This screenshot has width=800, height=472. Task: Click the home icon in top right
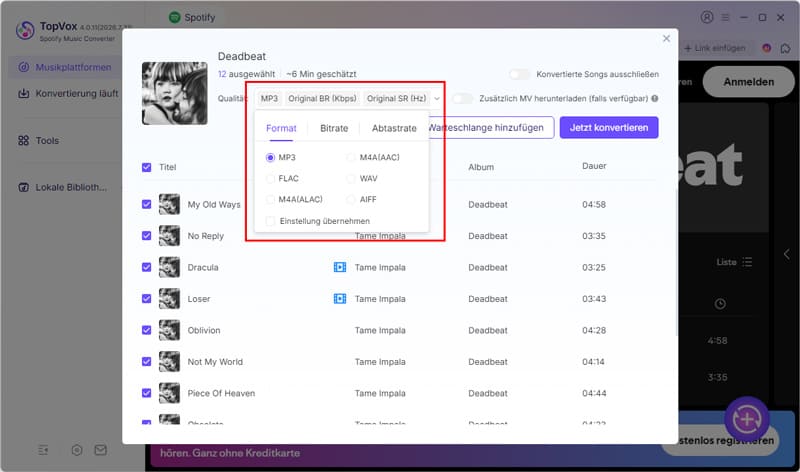pos(785,48)
